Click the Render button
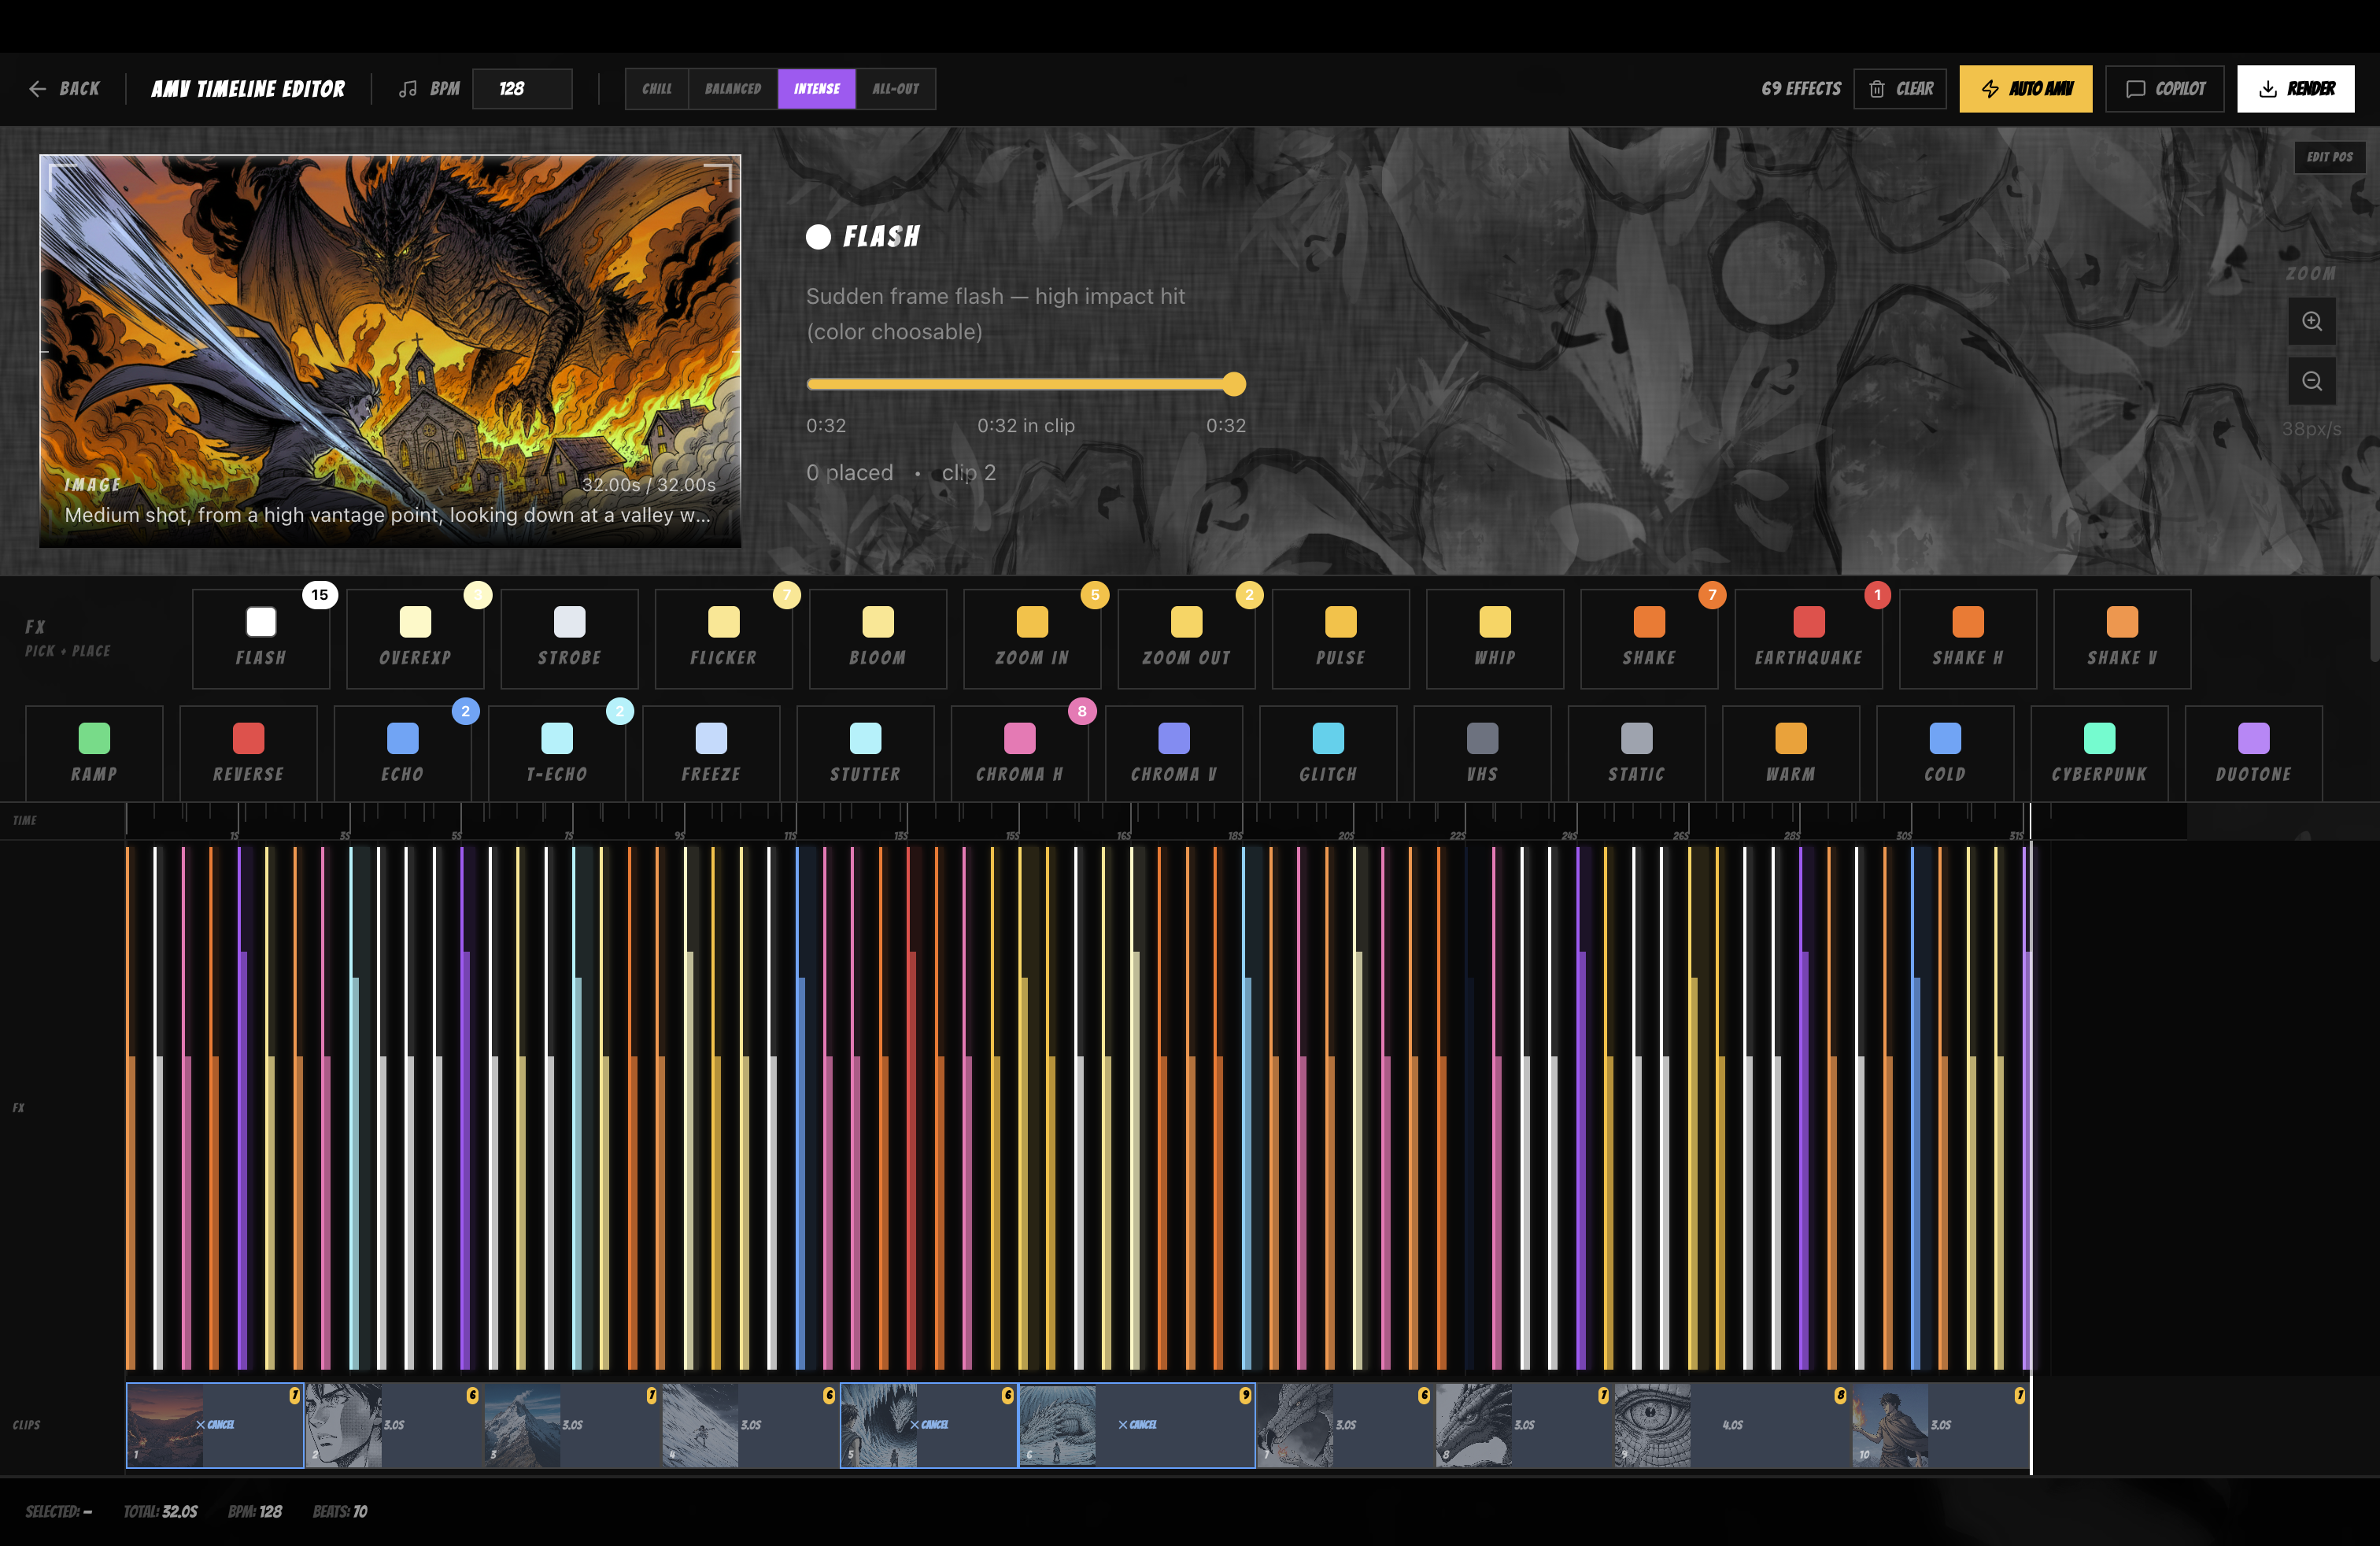Screen dimensions: 2380x1546 coord(2295,89)
